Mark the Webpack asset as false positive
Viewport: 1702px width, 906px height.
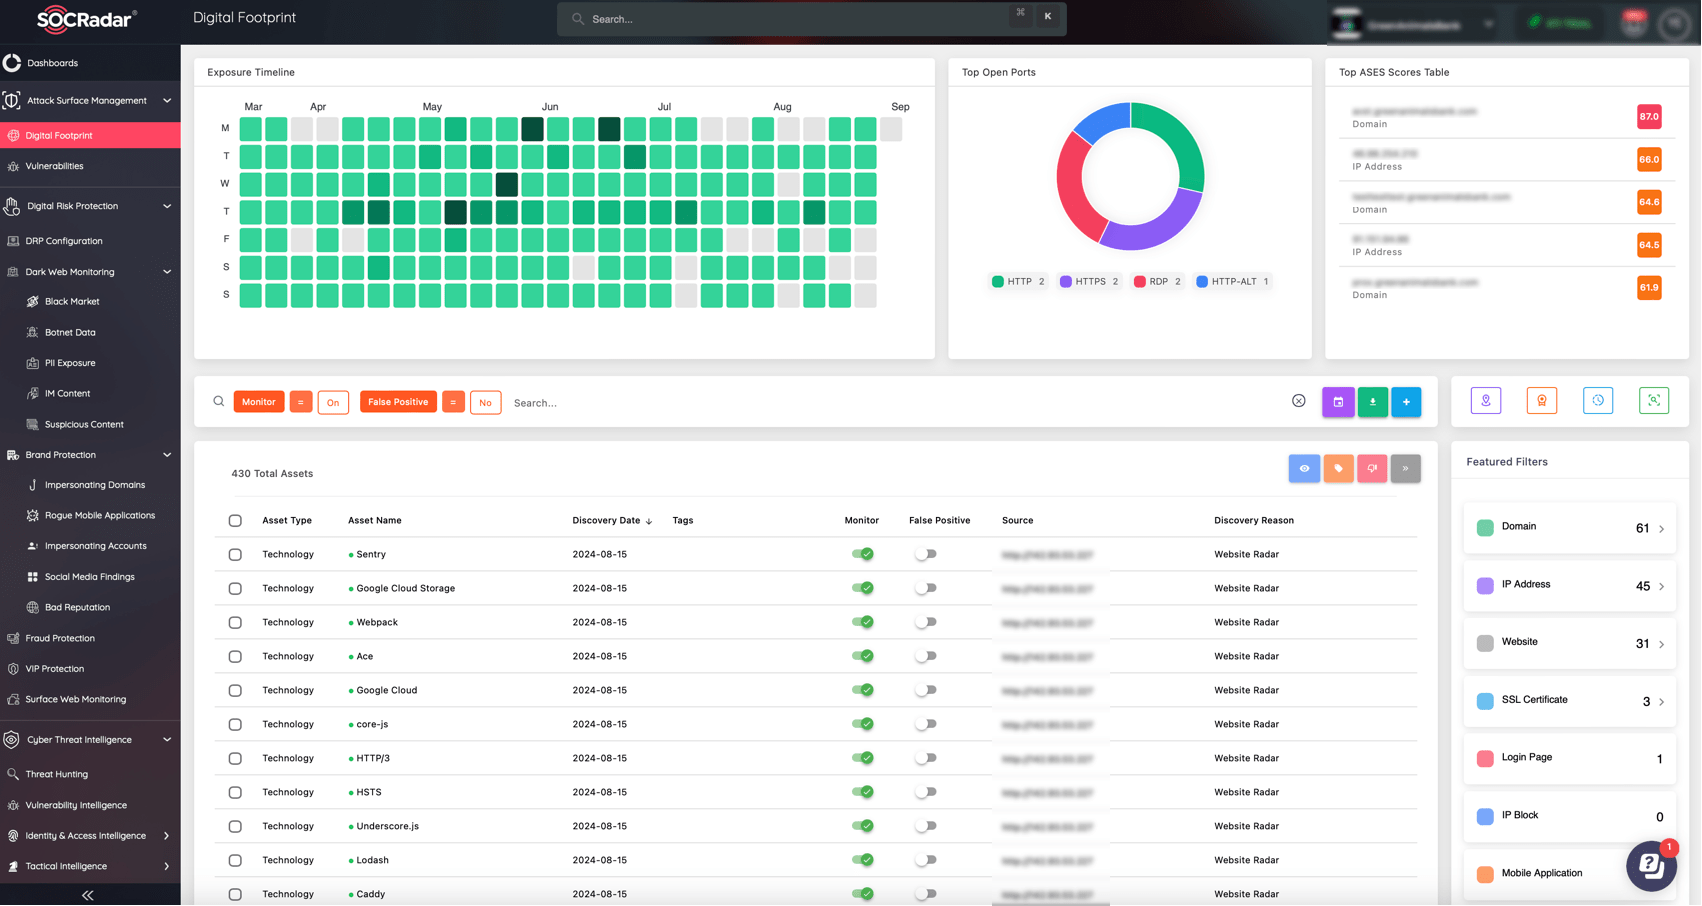[925, 622]
